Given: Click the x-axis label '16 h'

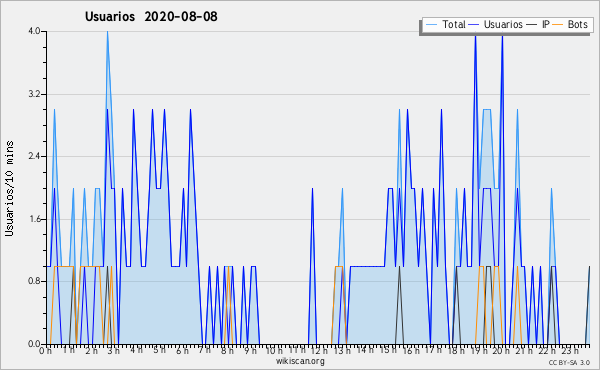Looking at the screenshot, I should point(411,351).
